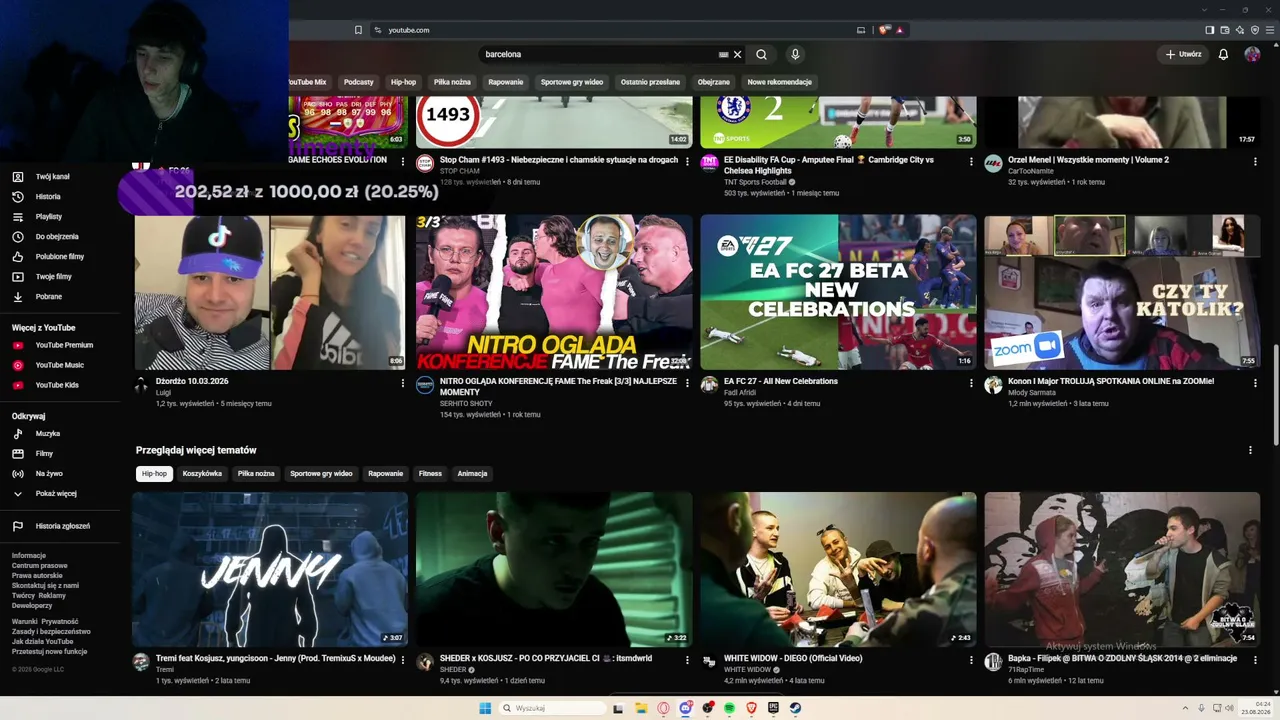Open options for EE Disability FA Cup video

971,161
